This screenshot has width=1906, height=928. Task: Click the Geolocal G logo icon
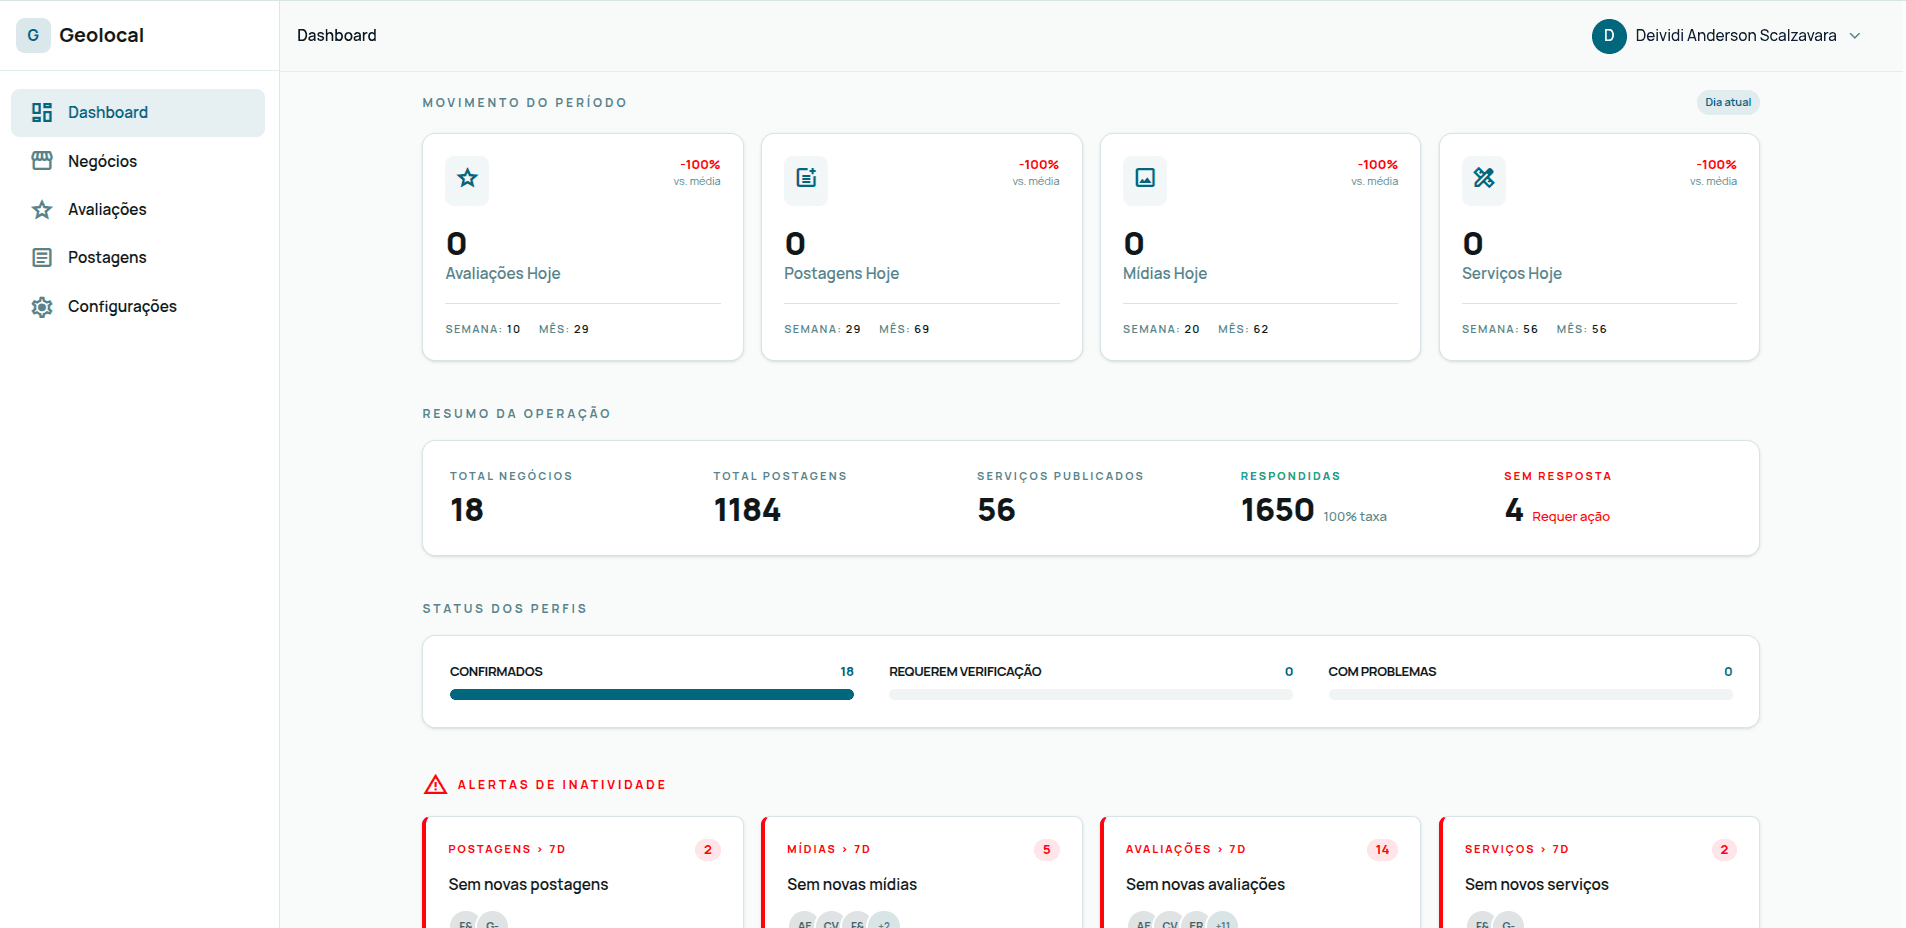pos(33,35)
